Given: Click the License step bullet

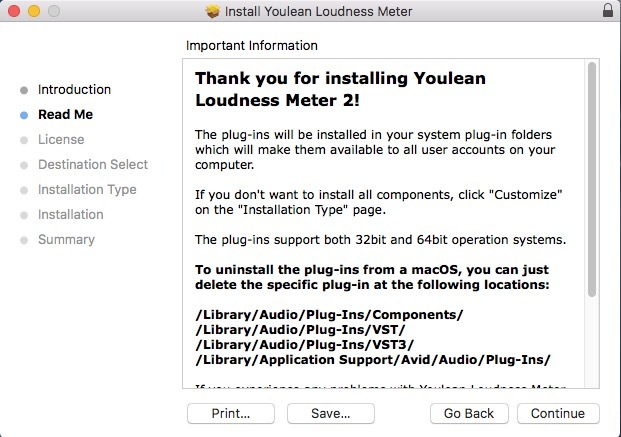Looking at the screenshot, I should 24,140.
